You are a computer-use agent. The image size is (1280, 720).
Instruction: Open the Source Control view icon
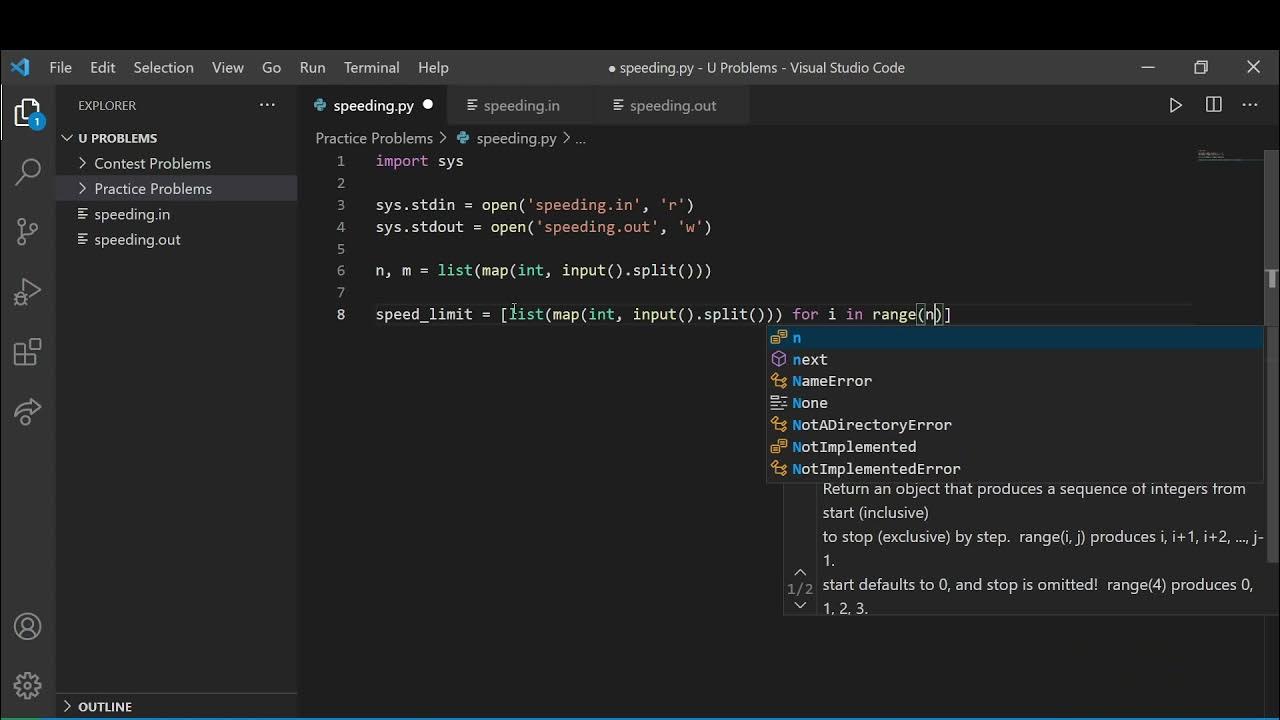point(28,231)
